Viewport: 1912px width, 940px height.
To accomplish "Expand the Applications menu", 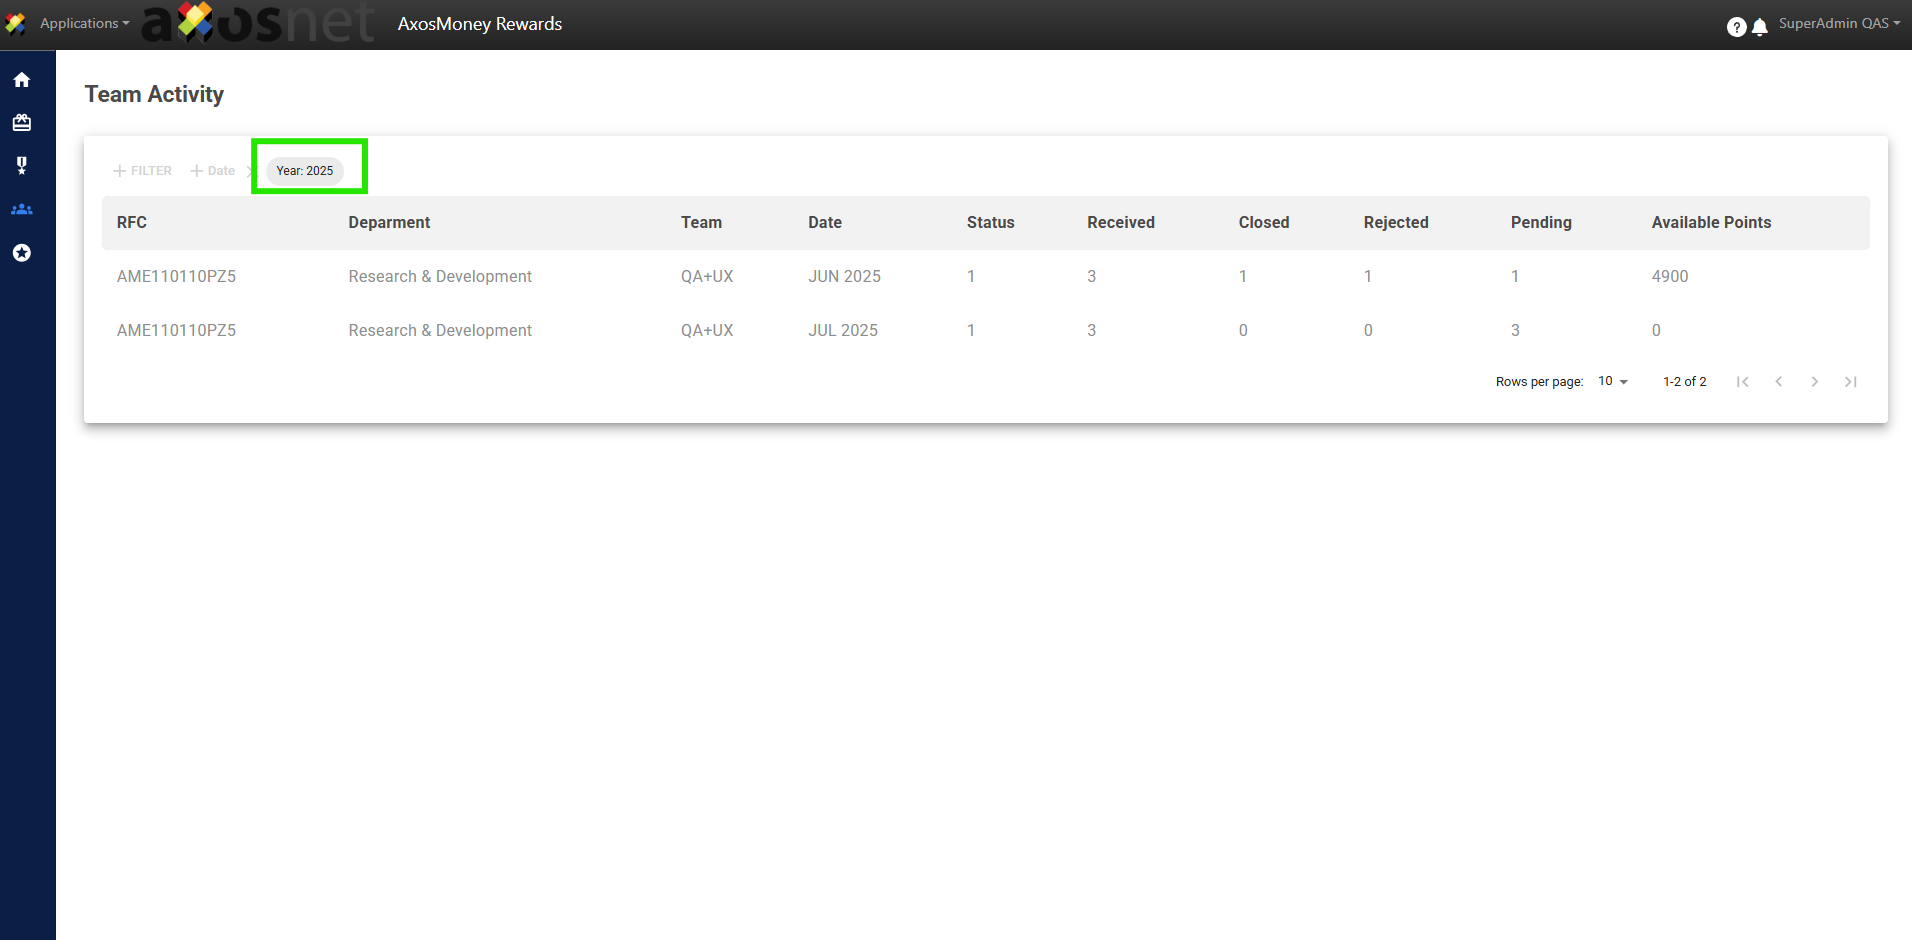I will pyautogui.click(x=84, y=23).
